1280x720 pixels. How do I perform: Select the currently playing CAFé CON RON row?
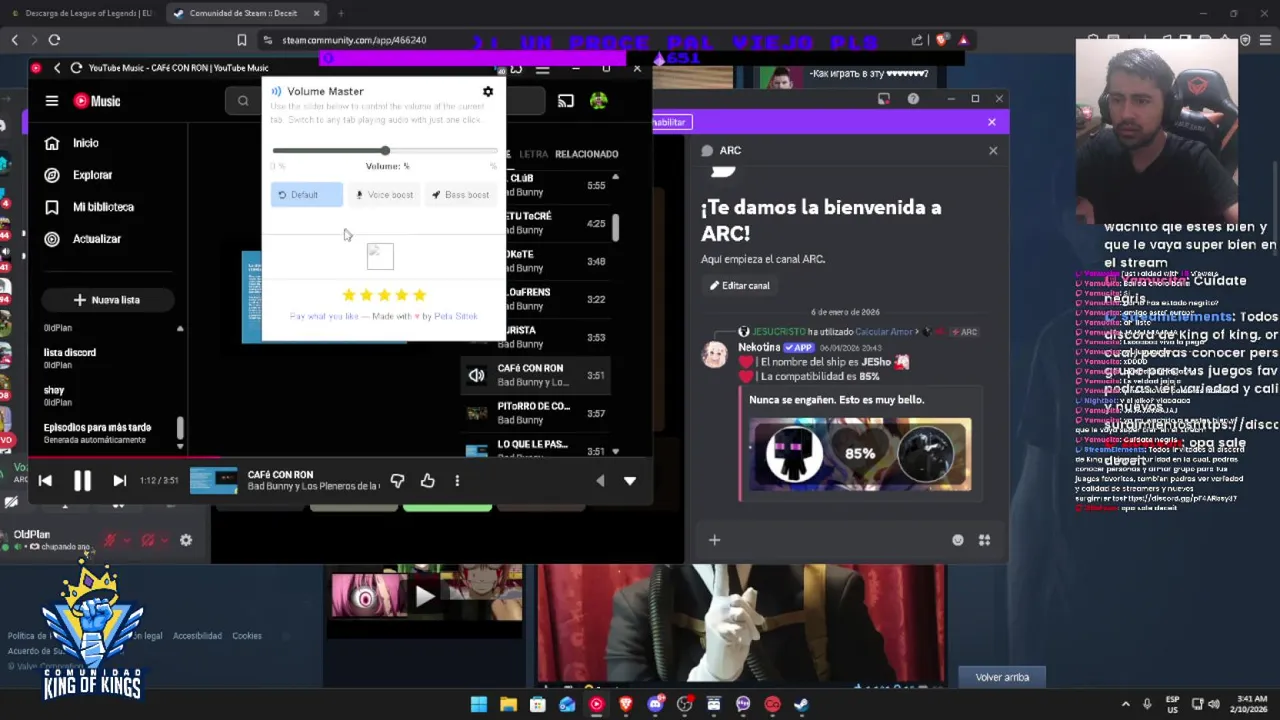coord(535,375)
